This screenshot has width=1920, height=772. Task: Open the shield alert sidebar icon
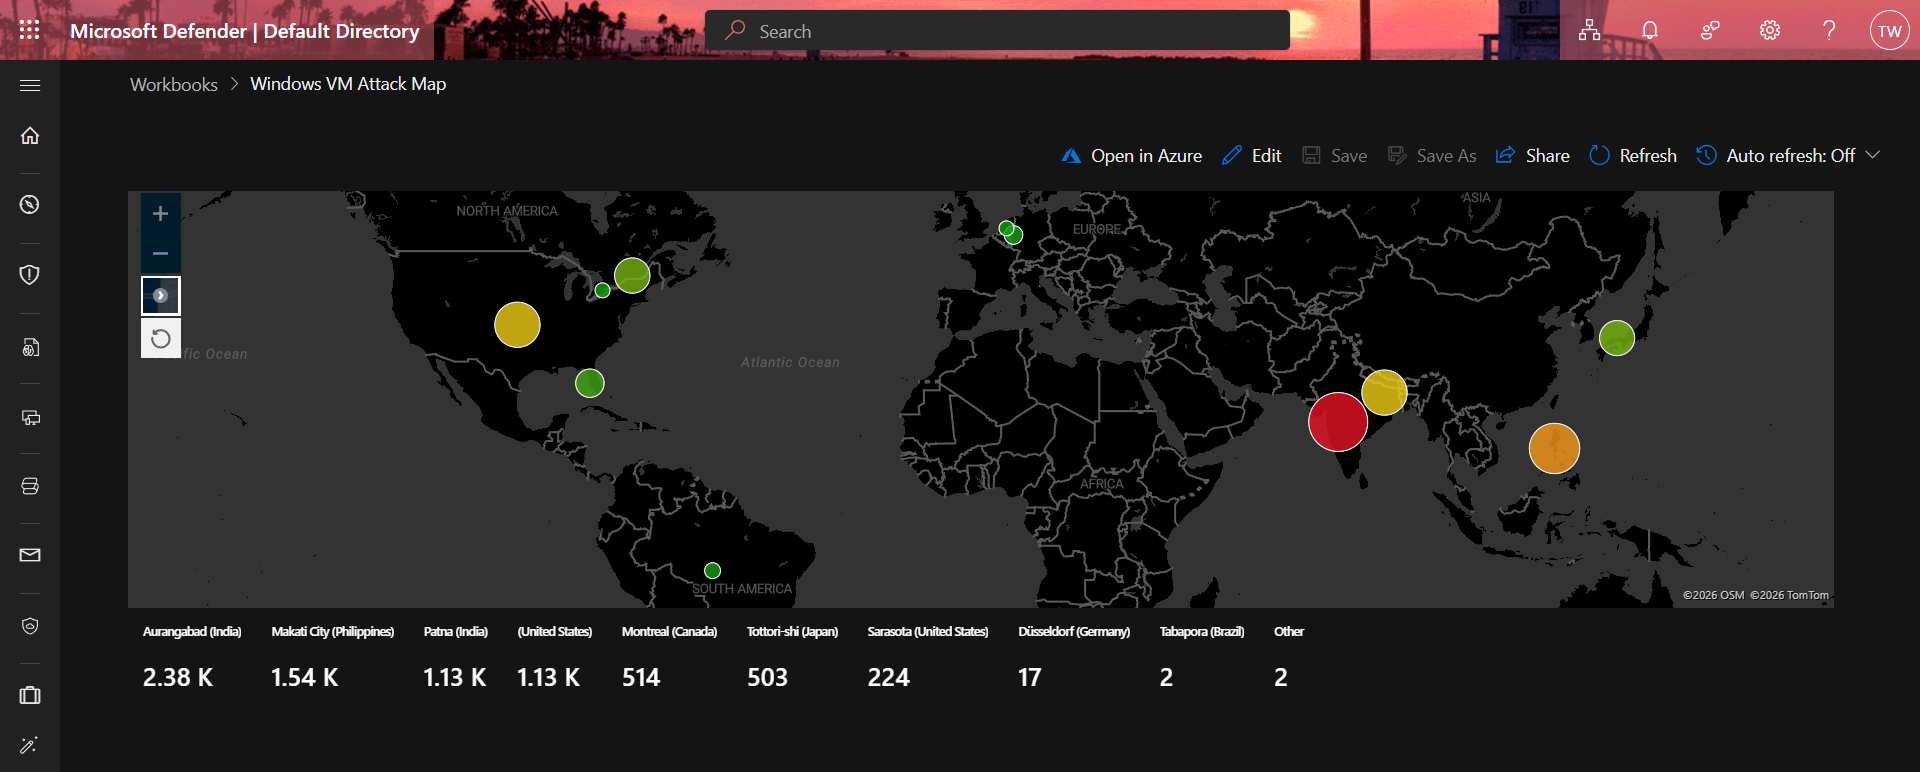click(30, 274)
